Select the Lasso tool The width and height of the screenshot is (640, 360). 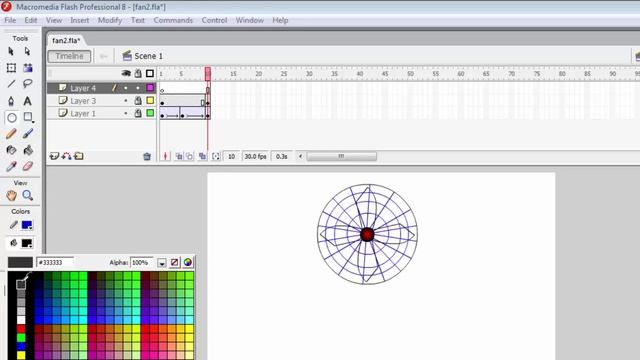(x=27, y=84)
